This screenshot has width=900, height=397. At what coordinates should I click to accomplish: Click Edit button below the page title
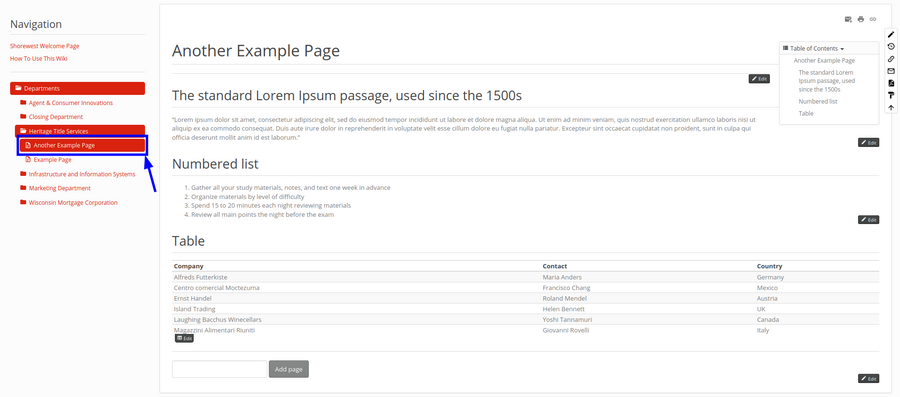click(759, 79)
